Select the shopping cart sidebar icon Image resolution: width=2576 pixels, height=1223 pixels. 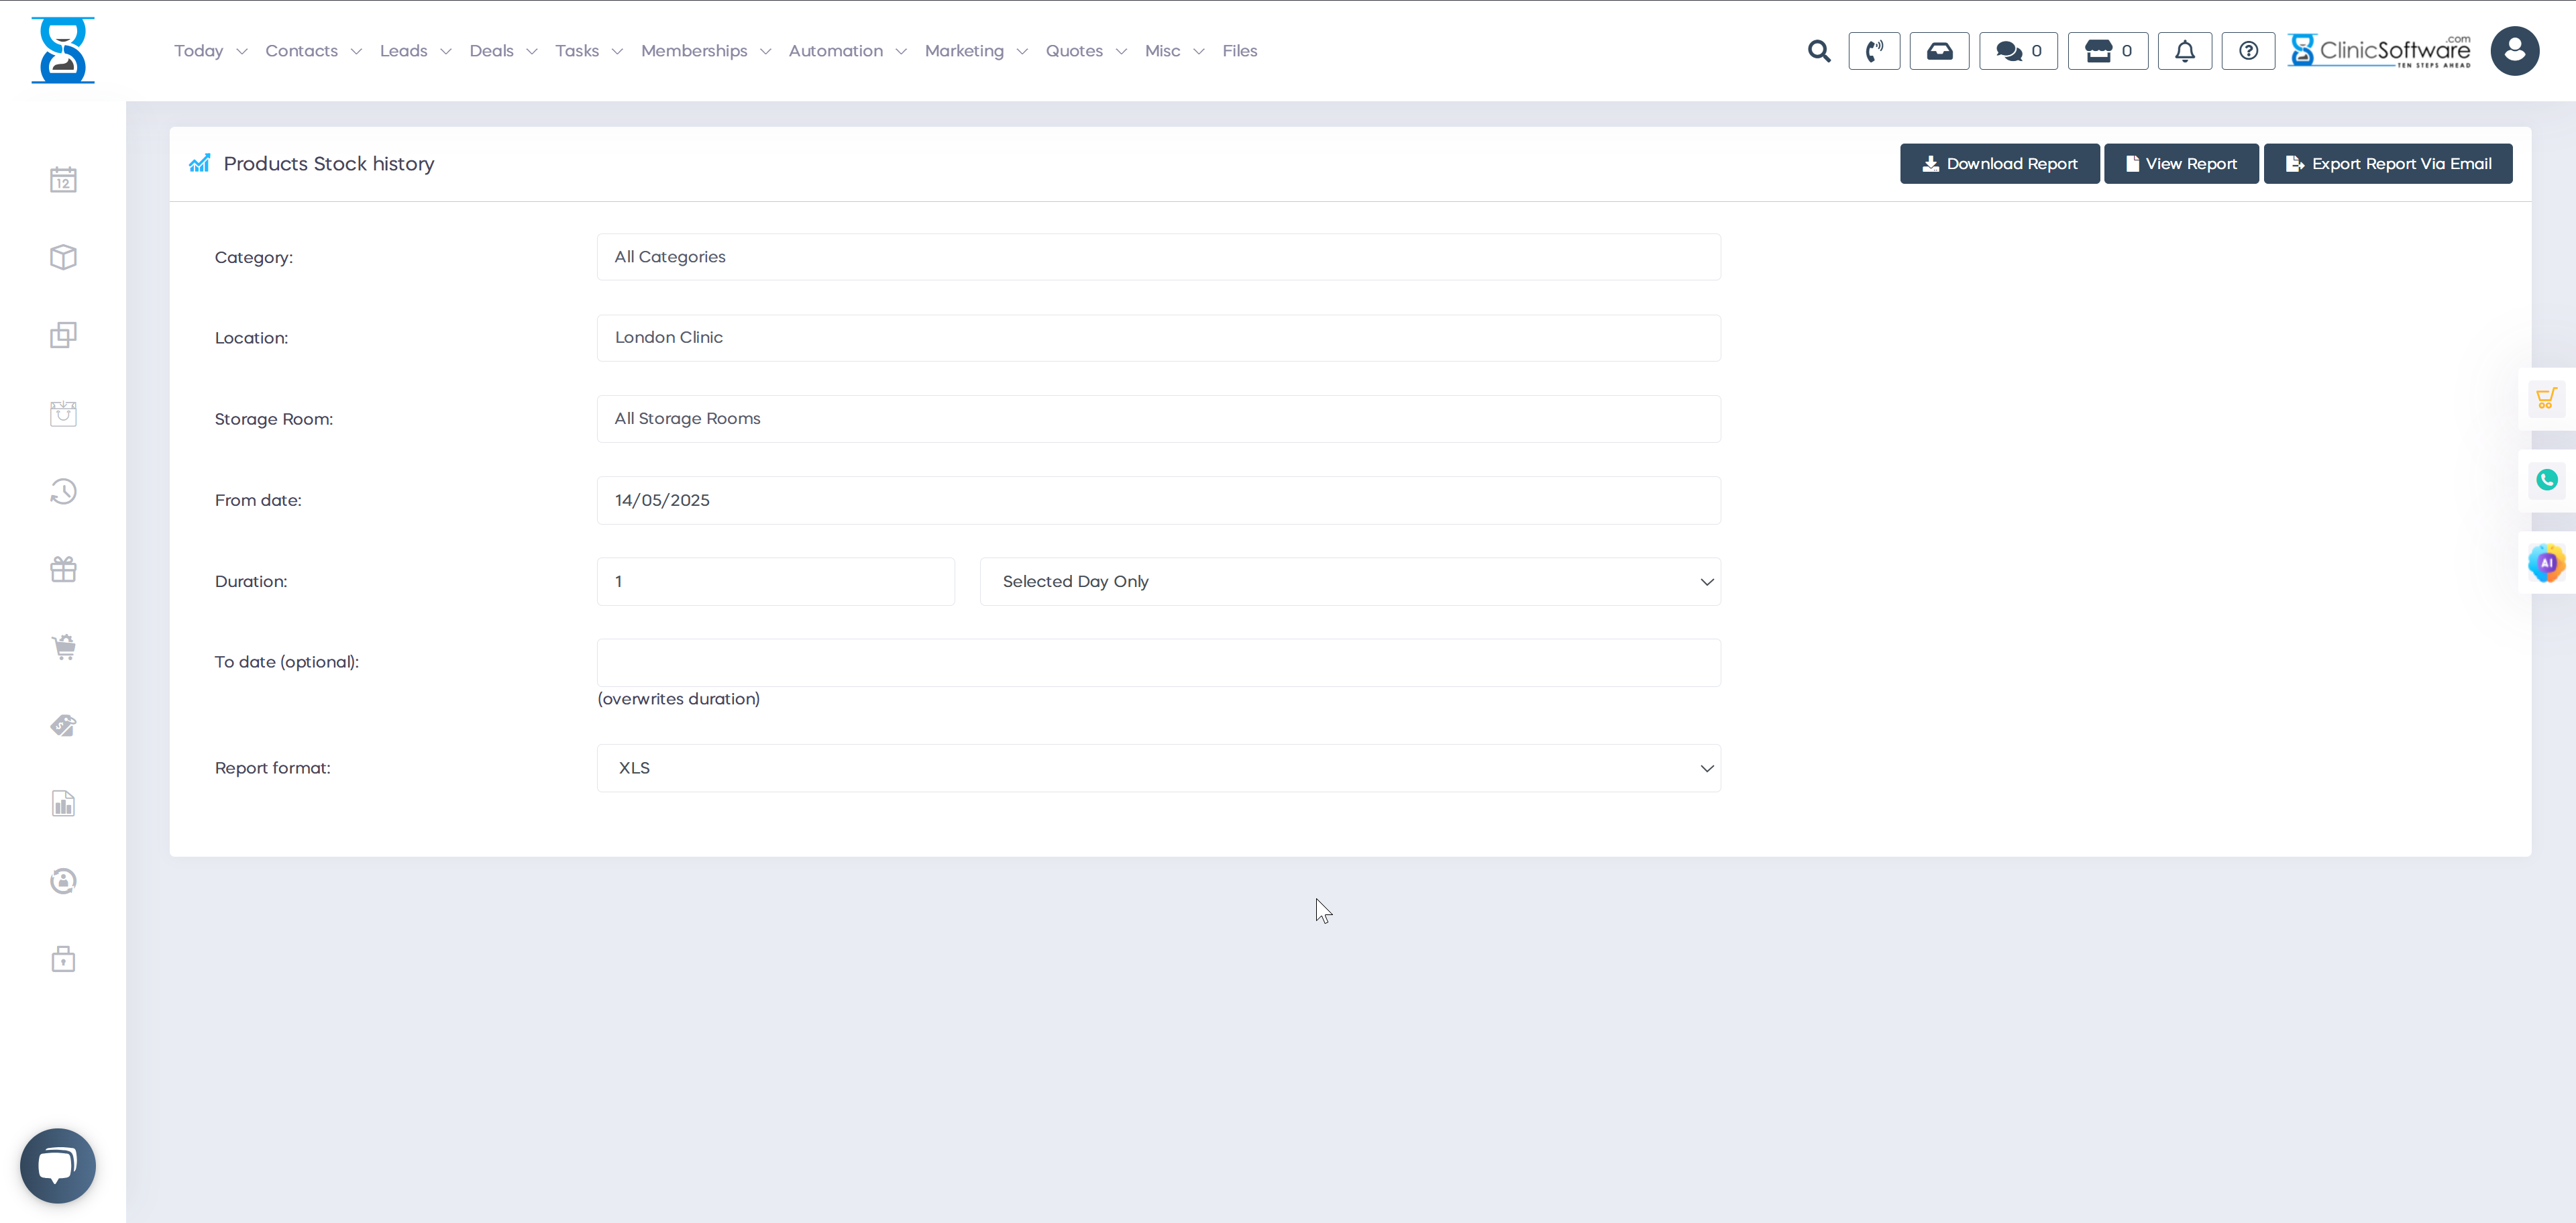click(x=63, y=647)
